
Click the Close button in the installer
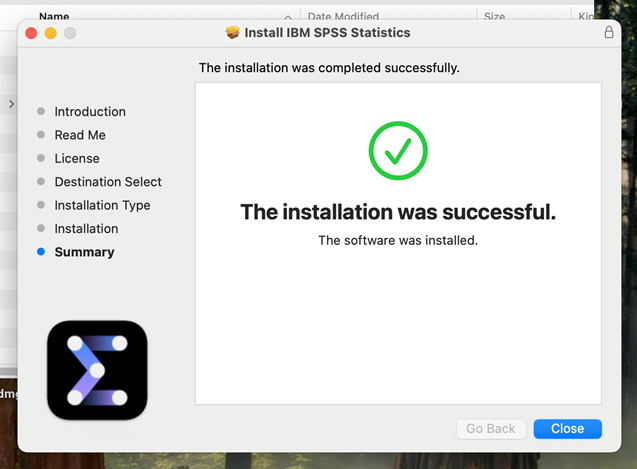click(567, 429)
